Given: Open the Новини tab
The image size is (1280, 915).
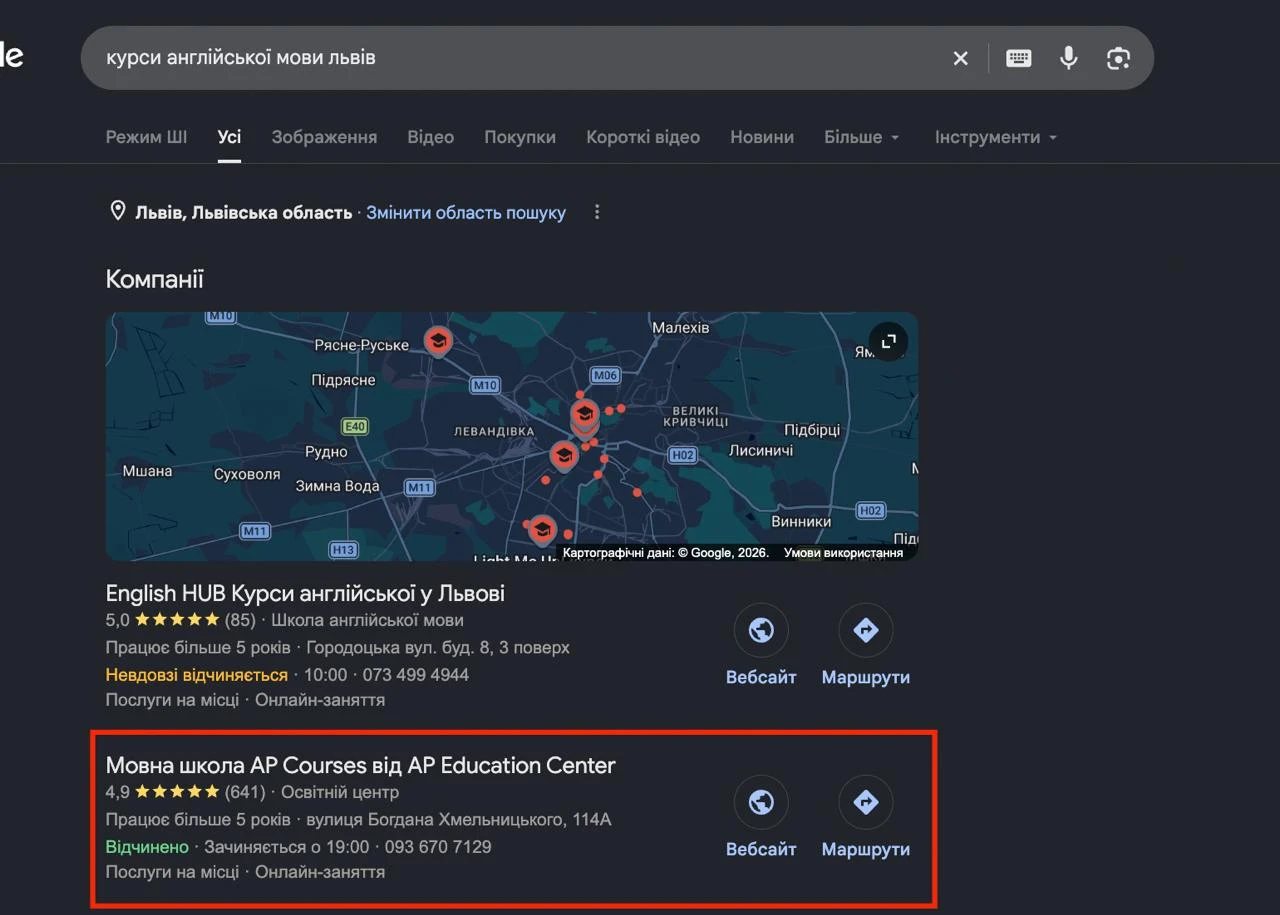Looking at the screenshot, I should (762, 137).
